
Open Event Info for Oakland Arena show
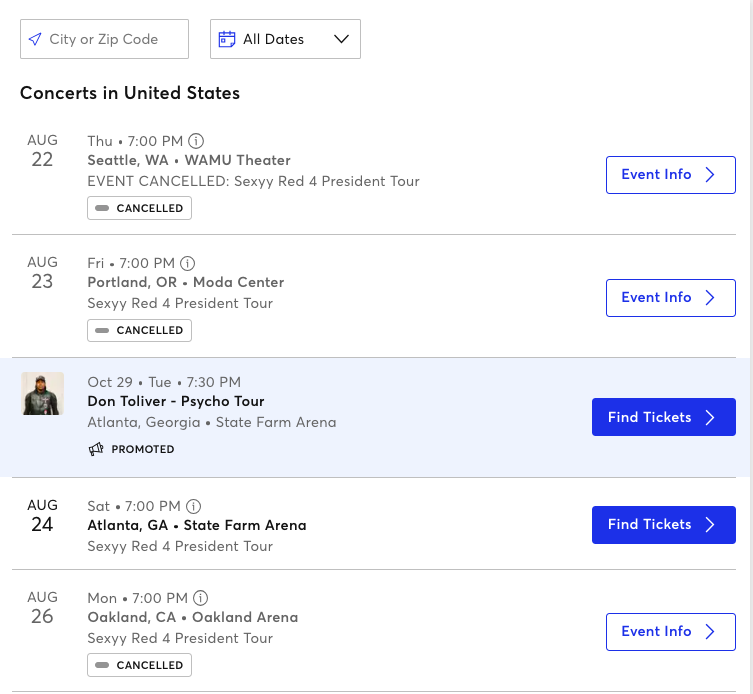pos(670,632)
